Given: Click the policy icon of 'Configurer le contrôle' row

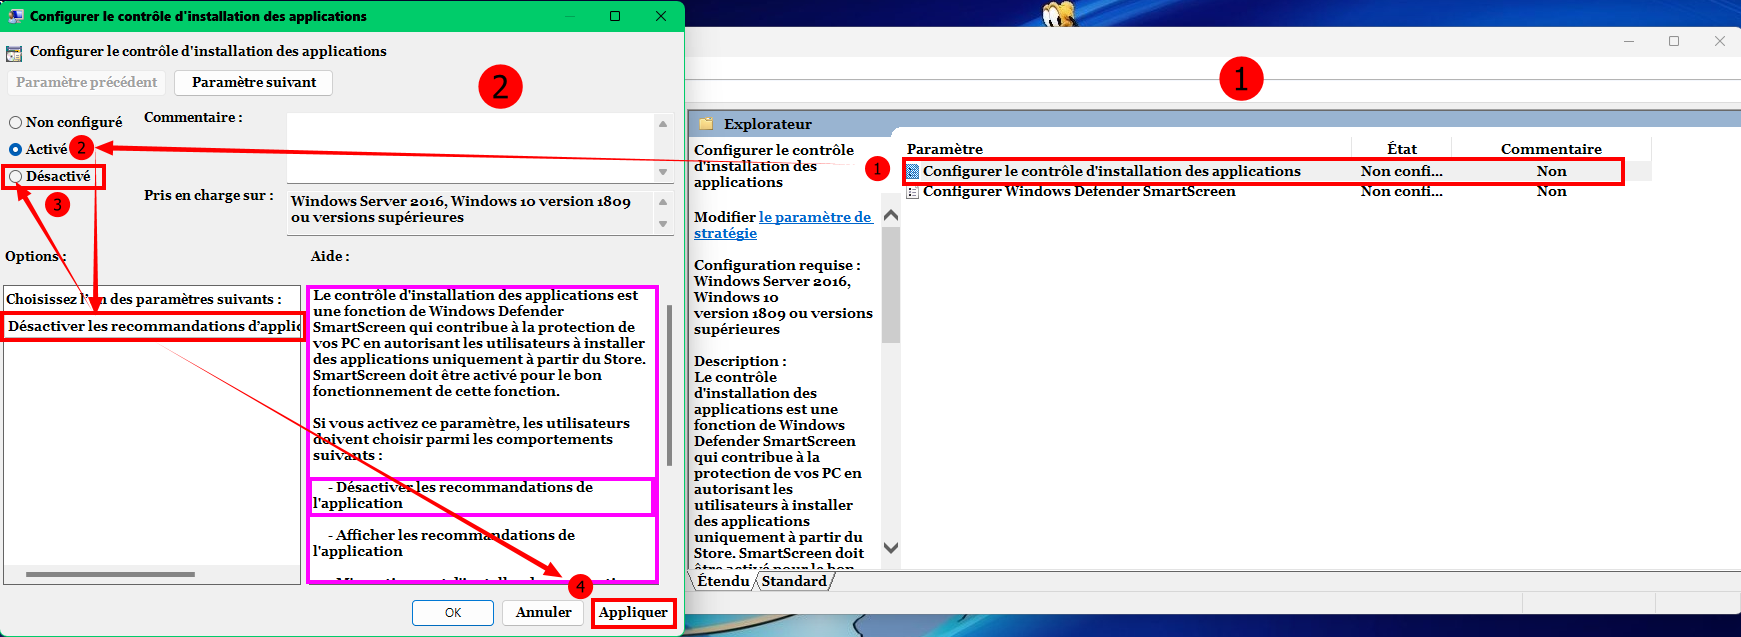Looking at the screenshot, I should point(912,171).
